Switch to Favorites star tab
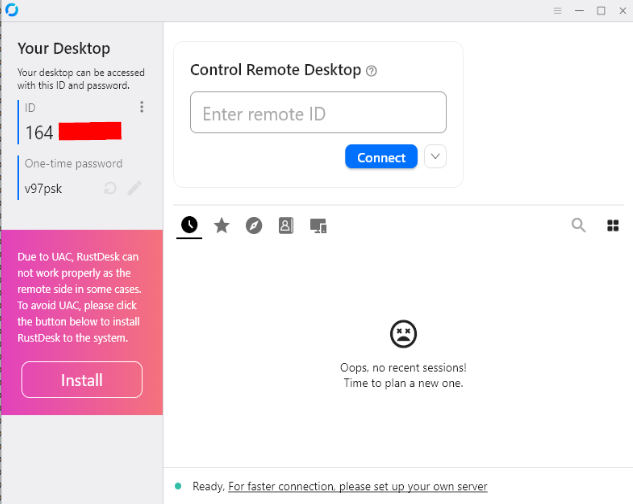This screenshot has height=504, width=633. click(222, 225)
